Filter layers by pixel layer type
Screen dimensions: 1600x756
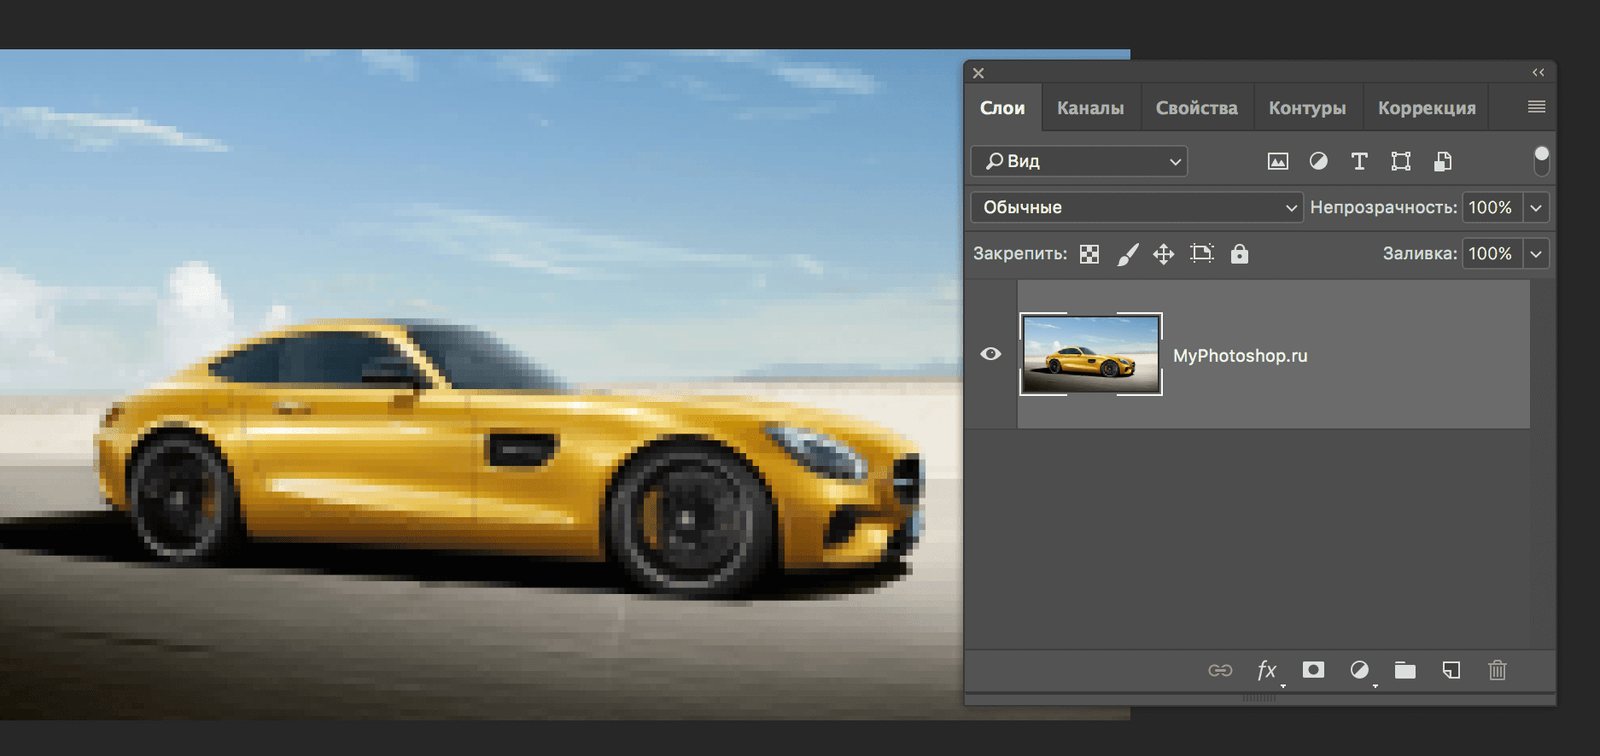click(1277, 161)
